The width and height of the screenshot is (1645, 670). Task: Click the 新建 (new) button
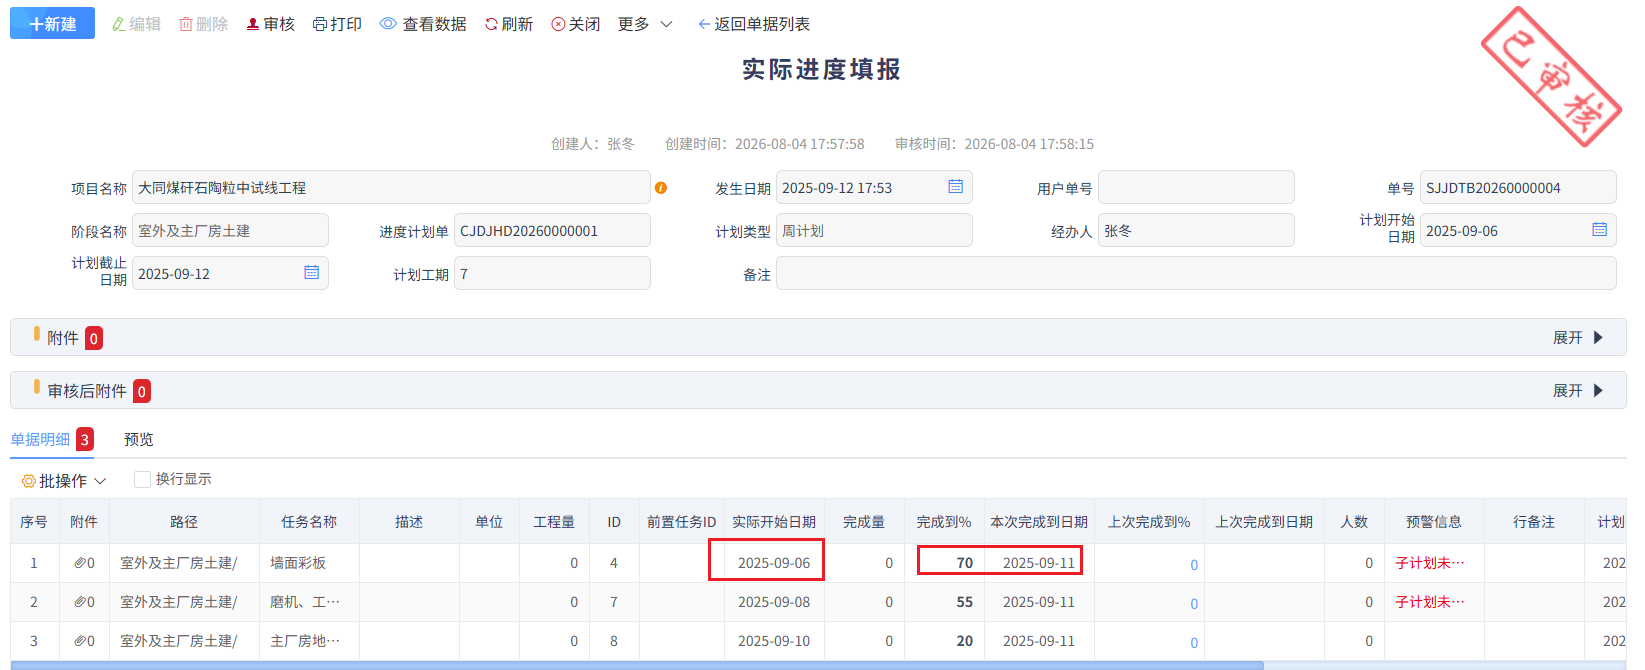tap(52, 23)
